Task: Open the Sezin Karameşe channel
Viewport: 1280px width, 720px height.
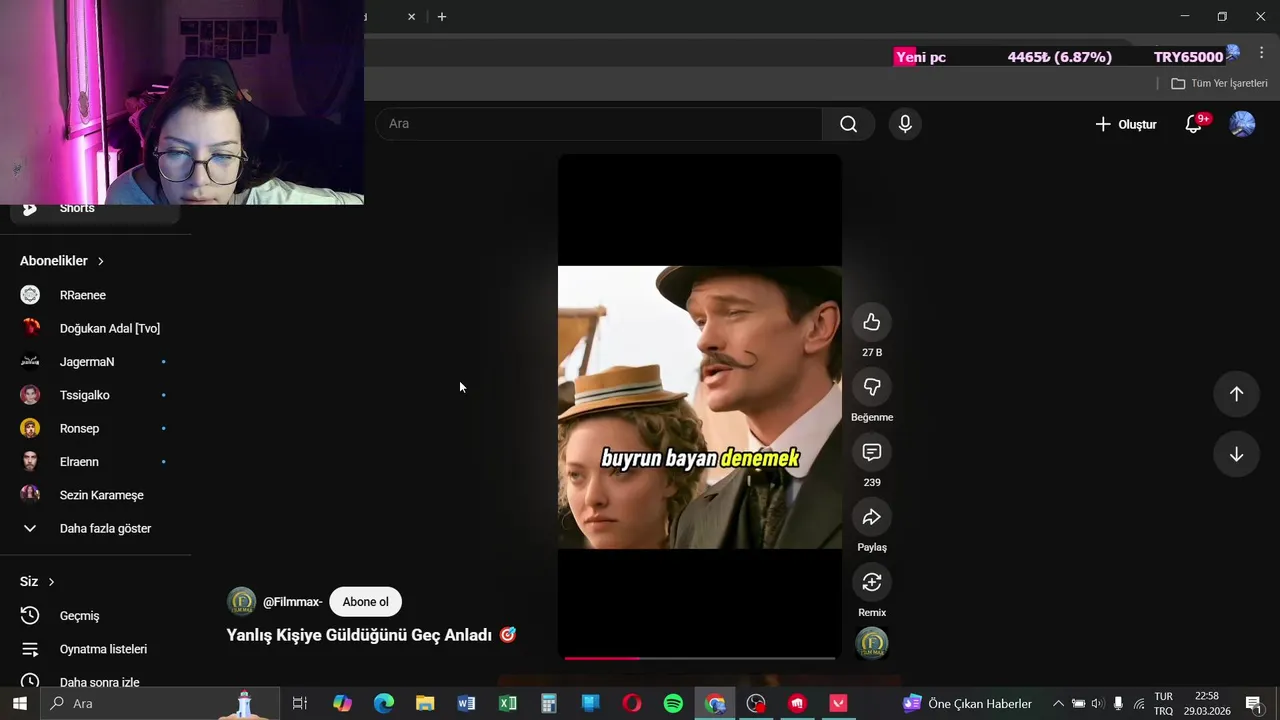Action: pyautogui.click(x=96, y=495)
